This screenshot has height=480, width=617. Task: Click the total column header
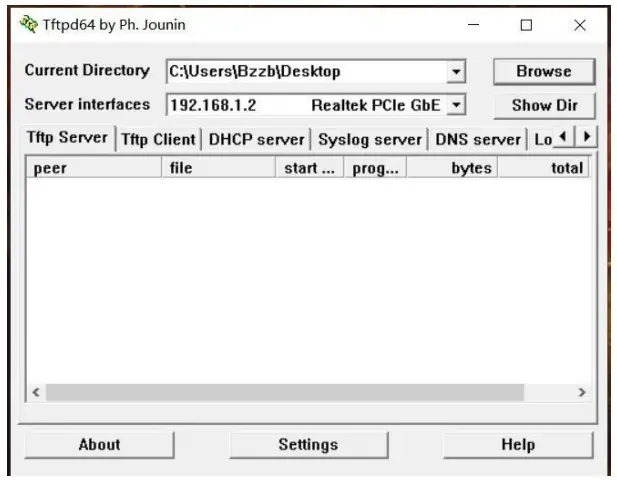[x=544, y=168]
